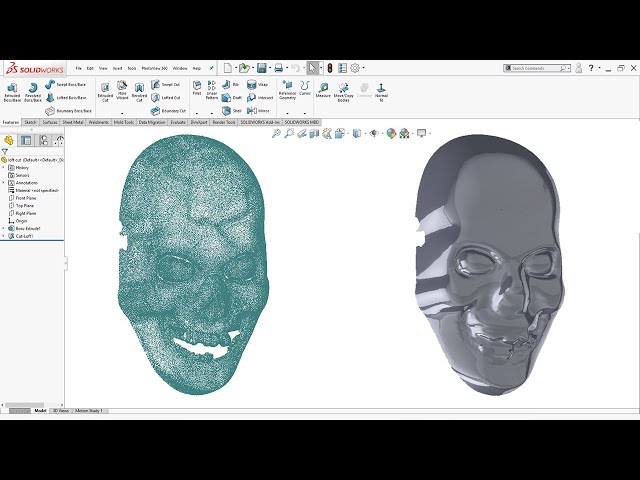Open the New document dropdown arrow
Screen dimensions: 640x480
tap(236, 68)
